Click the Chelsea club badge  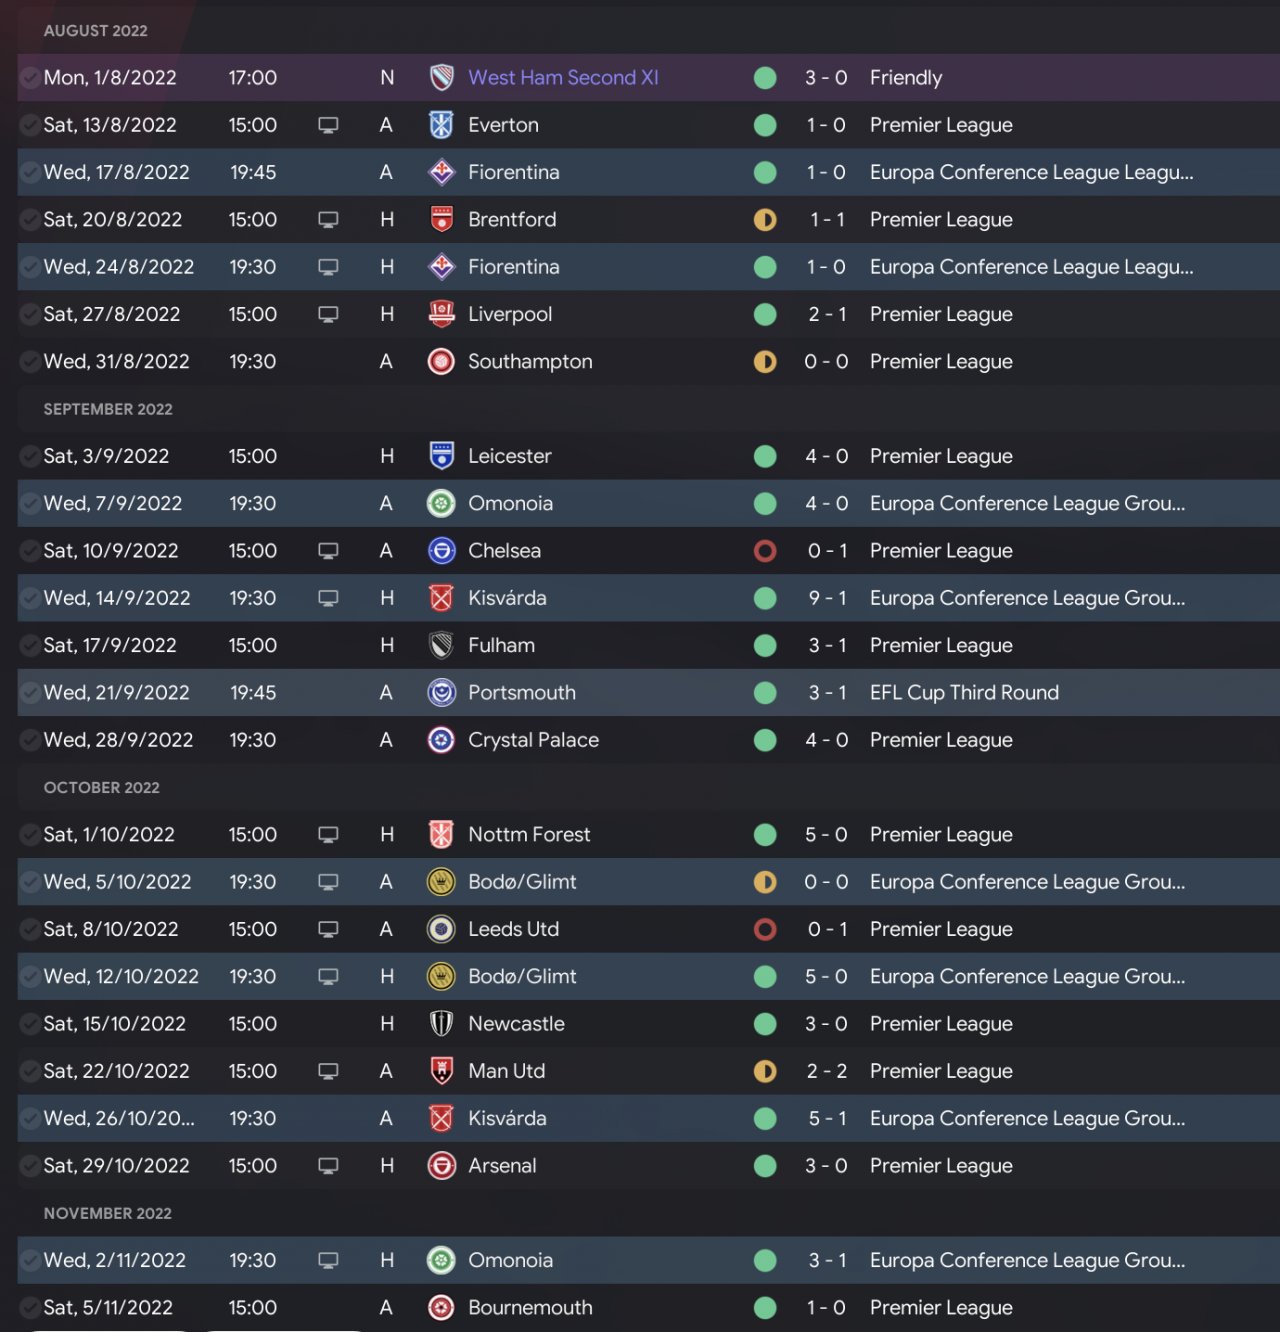point(441,551)
